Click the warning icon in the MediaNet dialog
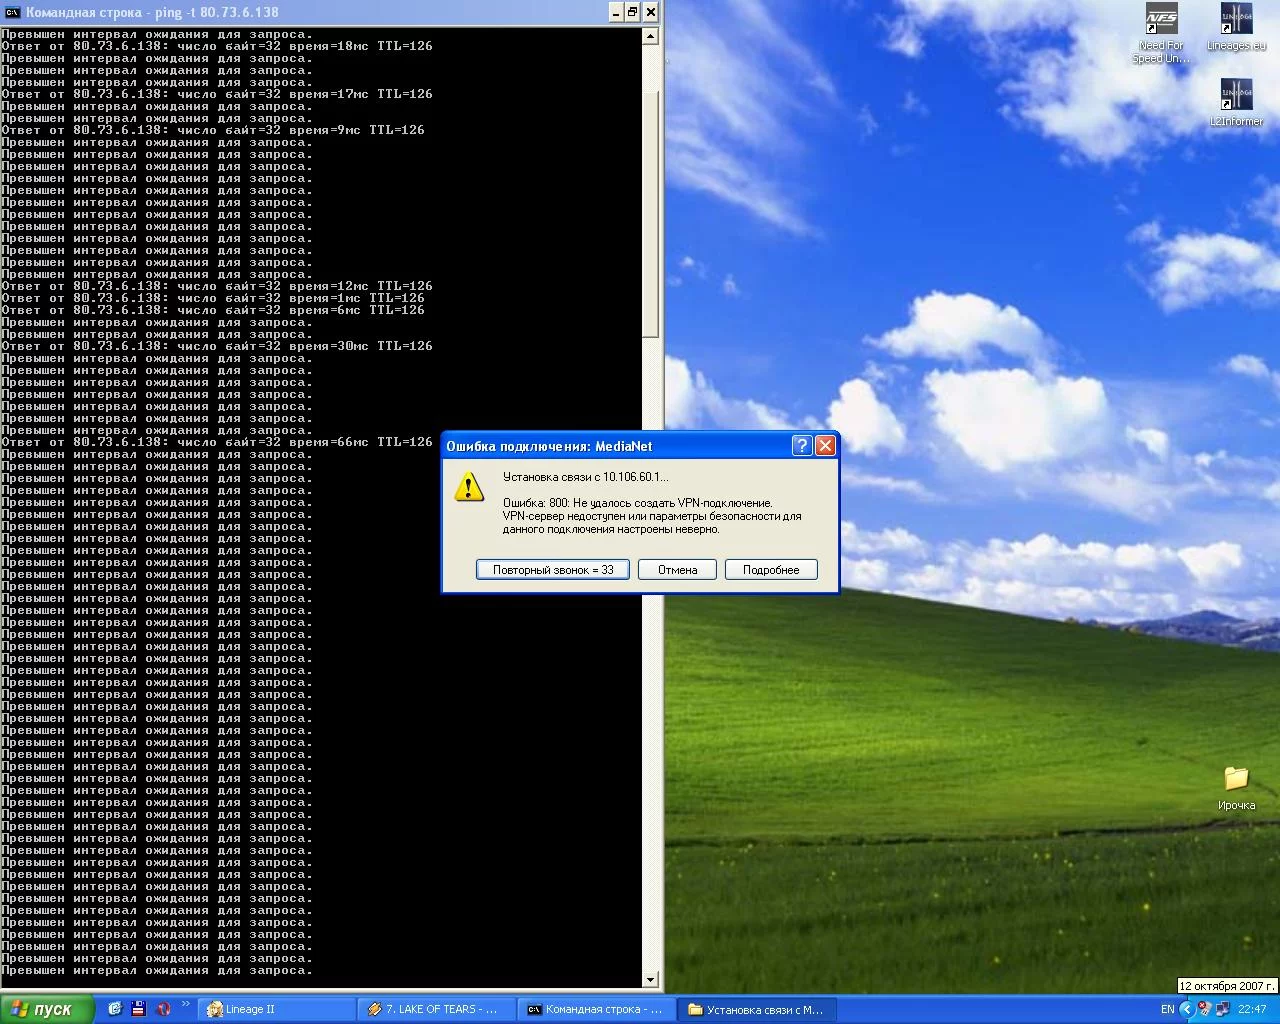This screenshot has width=1280, height=1024. tap(469, 487)
